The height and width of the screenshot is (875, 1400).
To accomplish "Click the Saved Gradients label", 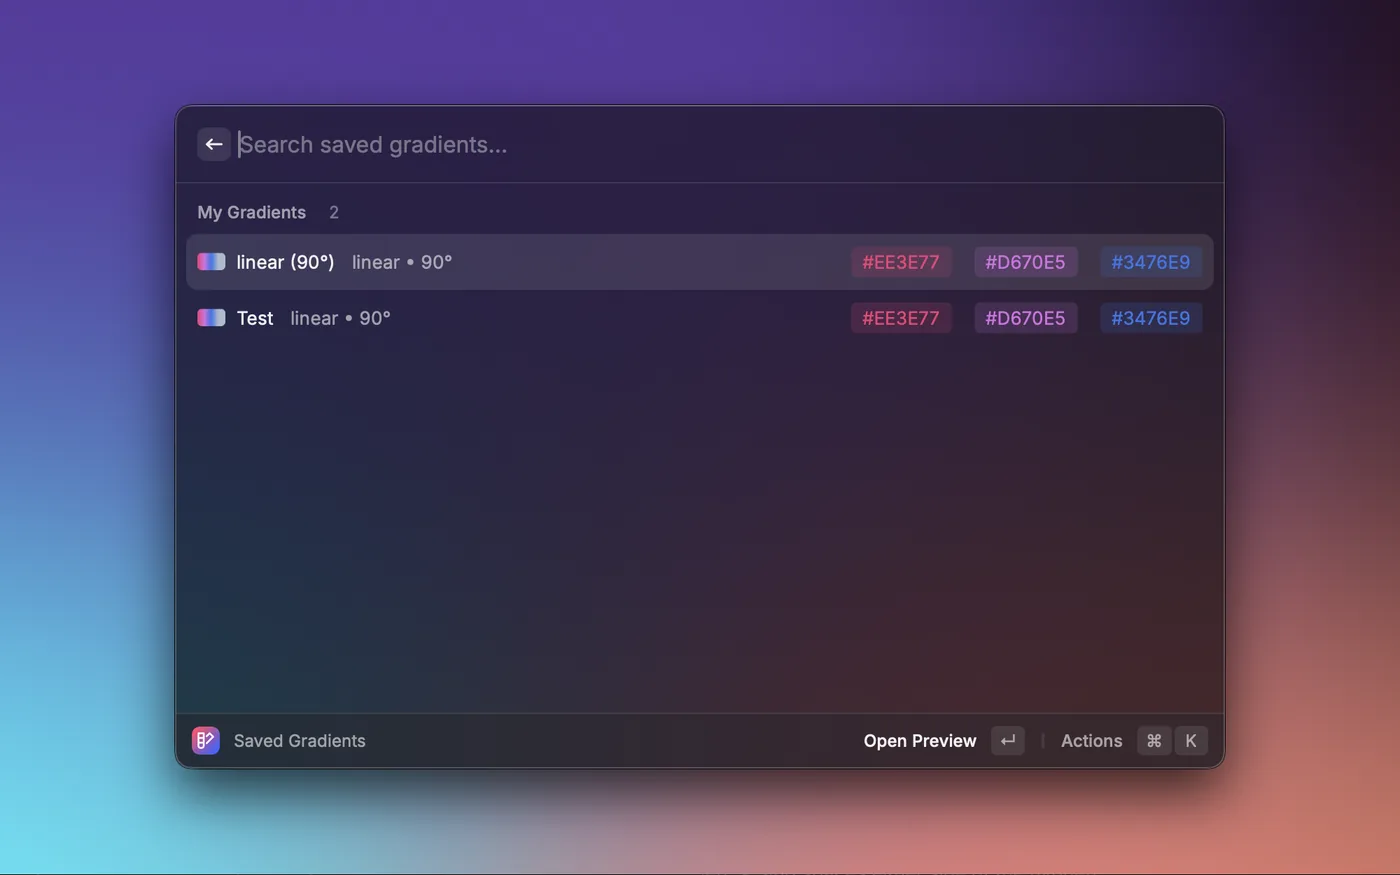I will (300, 741).
